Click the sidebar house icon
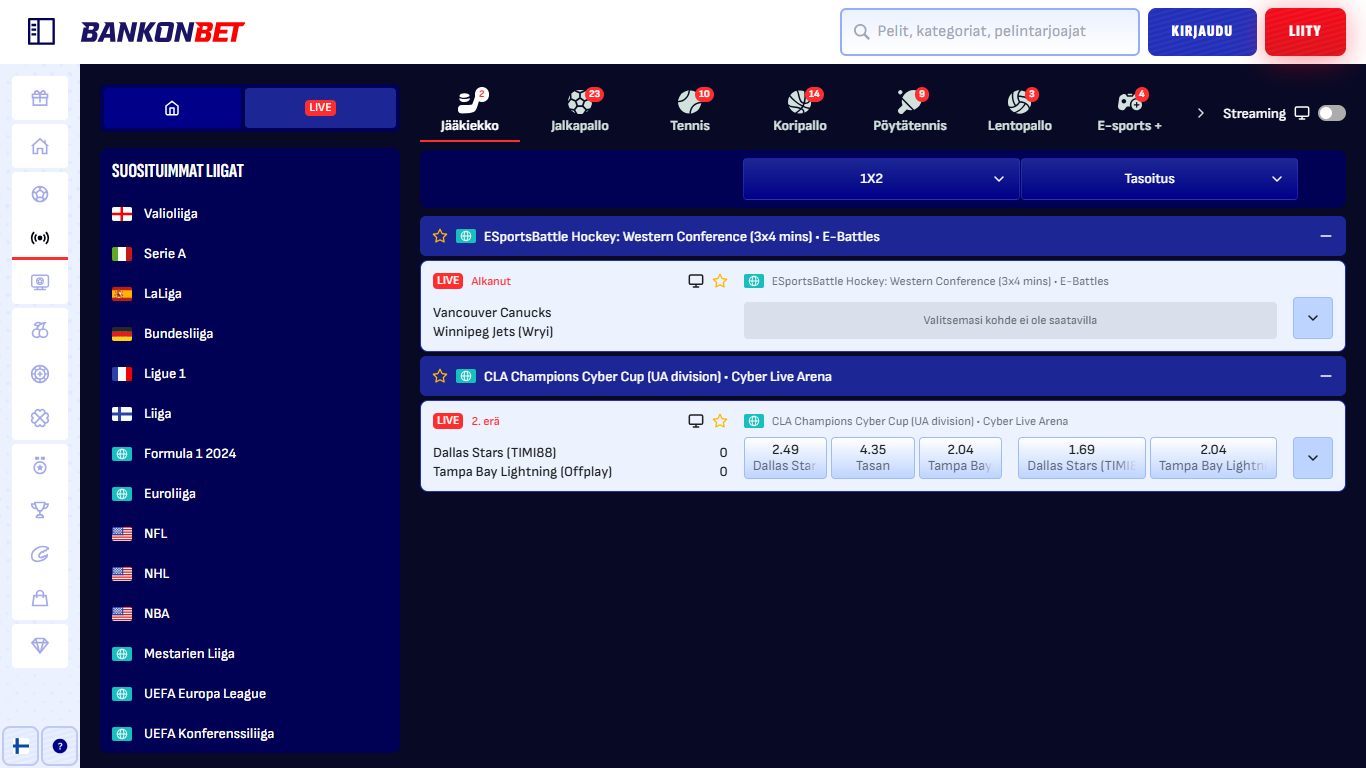 pos(40,147)
